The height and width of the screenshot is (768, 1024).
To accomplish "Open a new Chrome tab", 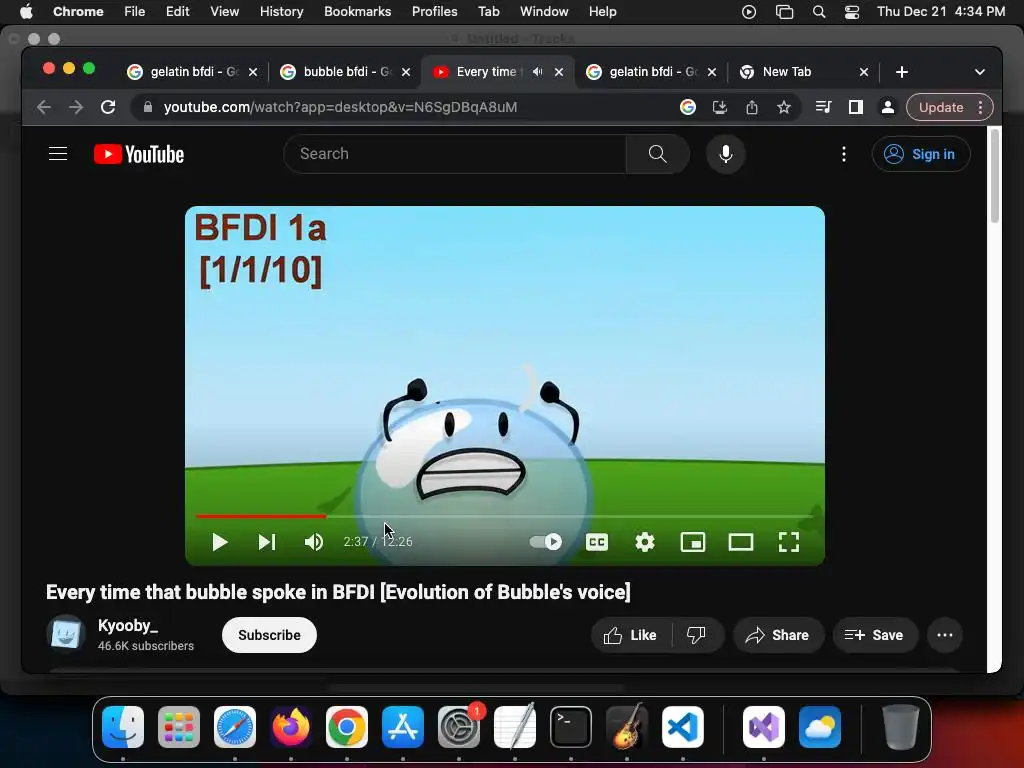I will point(902,72).
